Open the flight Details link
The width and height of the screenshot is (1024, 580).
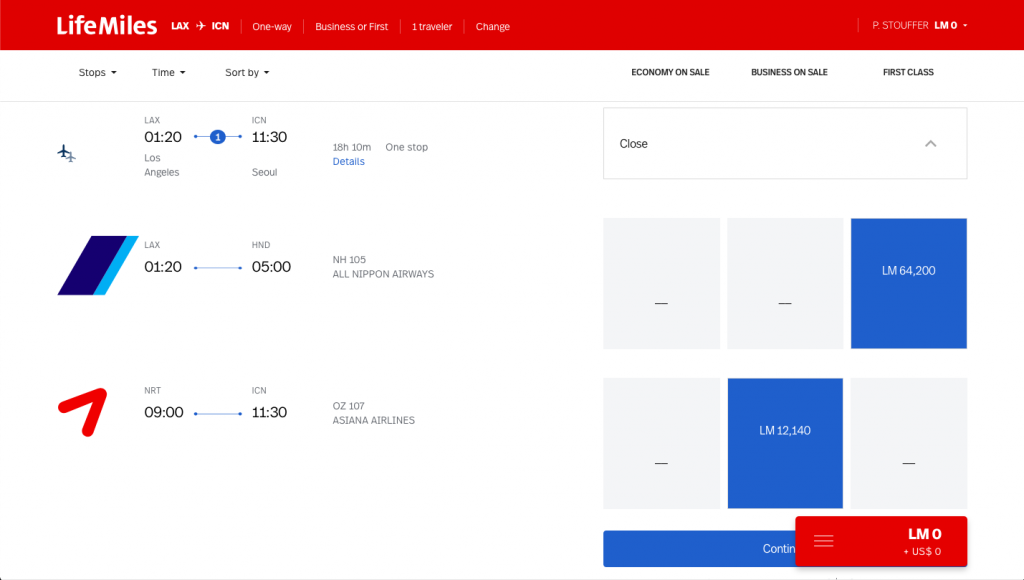(x=349, y=161)
